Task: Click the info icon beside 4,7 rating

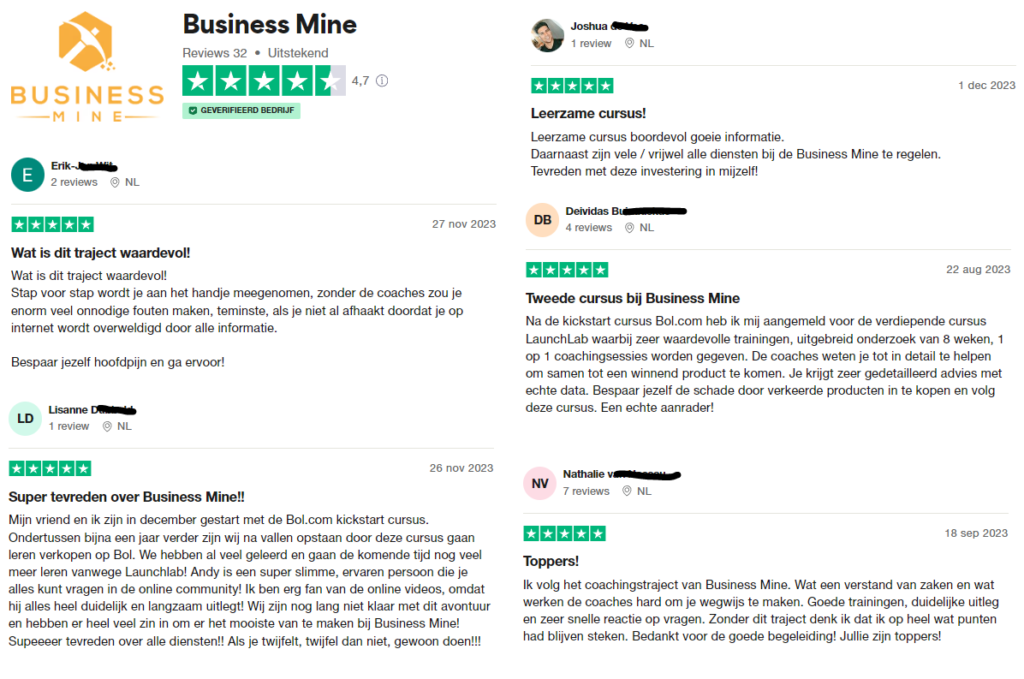Action: 381,81
